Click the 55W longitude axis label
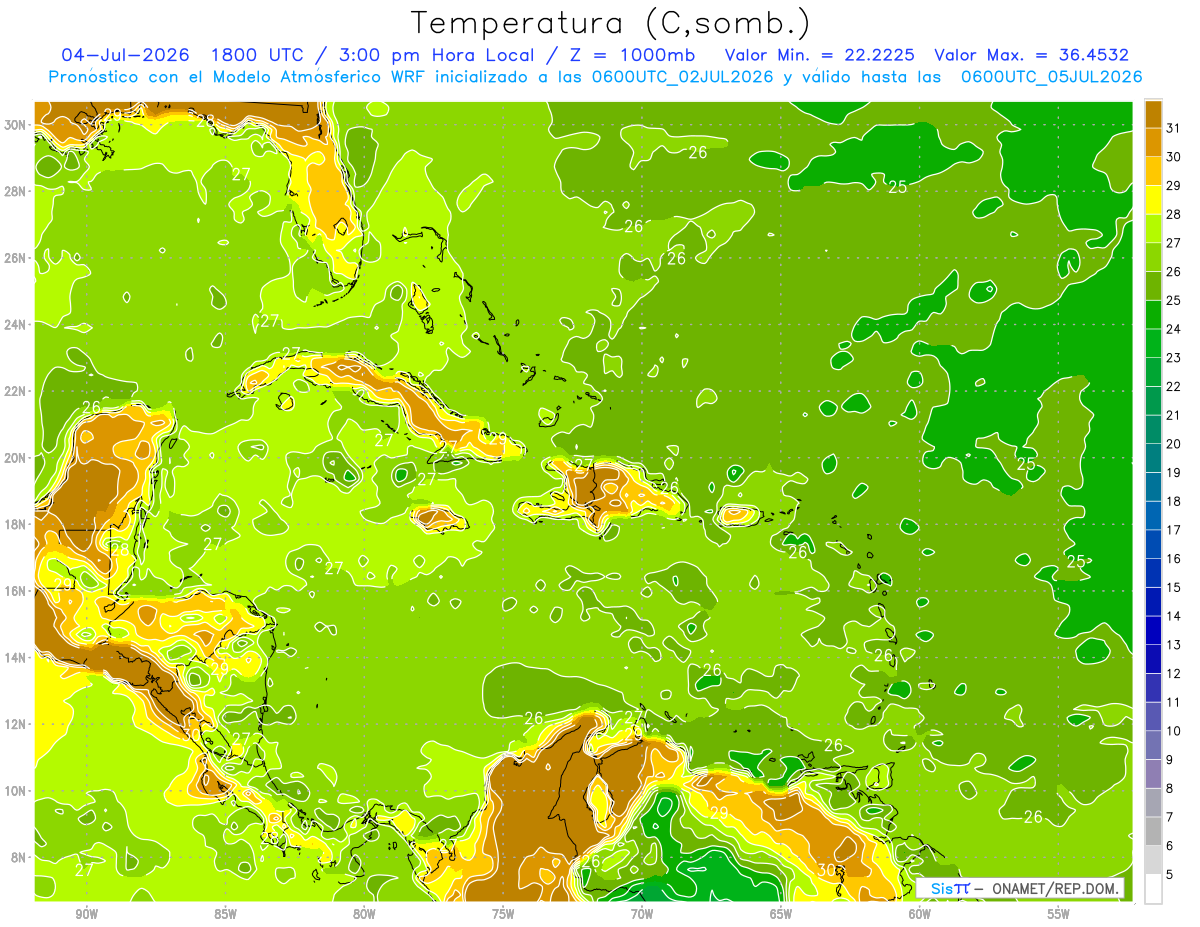The height and width of the screenshot is (927, 1200). [1058, 914]
